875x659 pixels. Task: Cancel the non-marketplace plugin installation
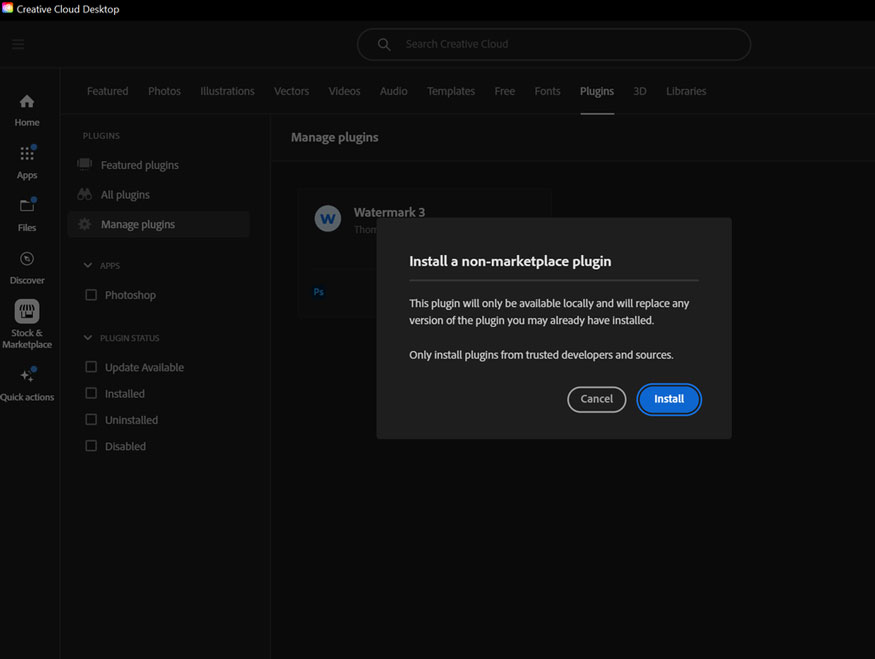[x=596, y=399]
